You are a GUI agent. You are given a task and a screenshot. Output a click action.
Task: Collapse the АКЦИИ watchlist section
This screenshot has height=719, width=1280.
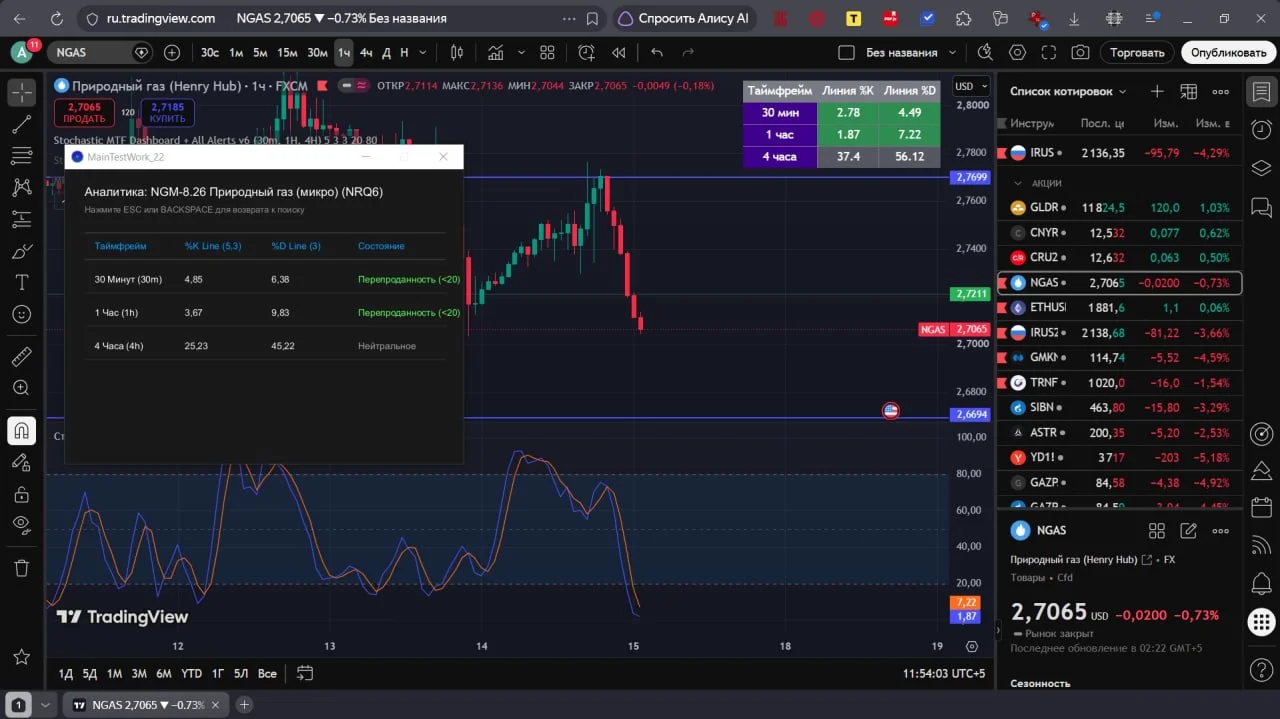coord(1018,183)
